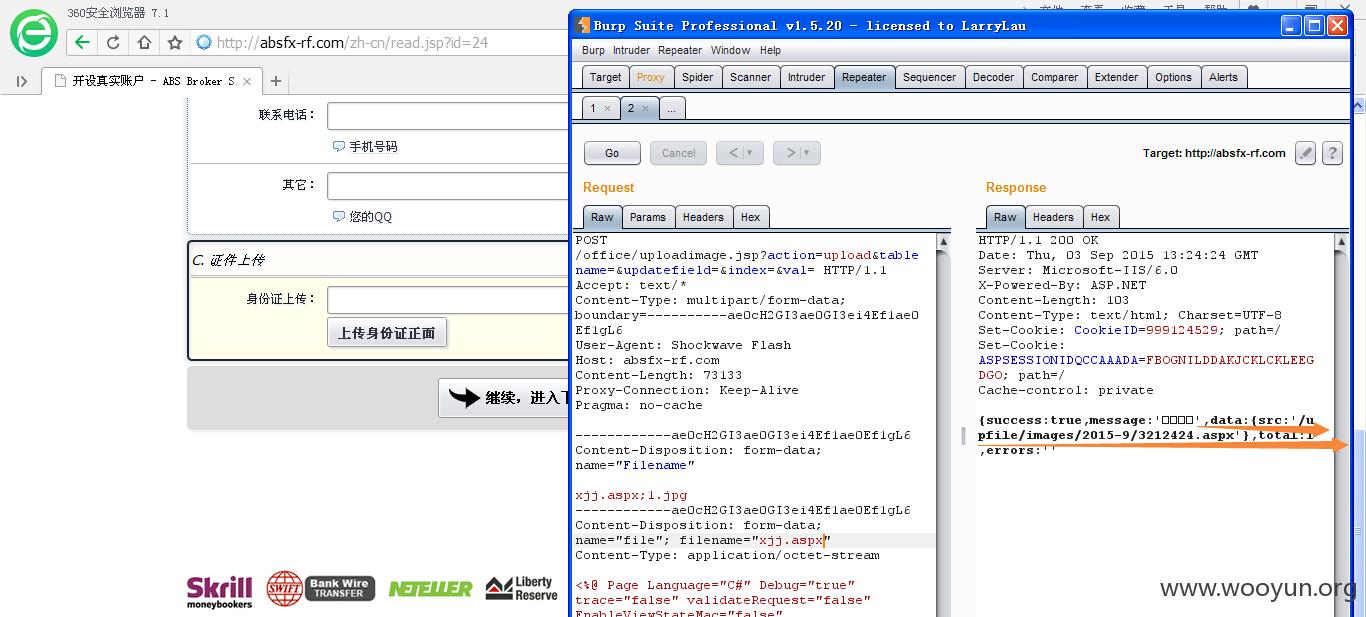1366x617 pixels.
Task: Open a new browser tab with plus
Action: 276,81
